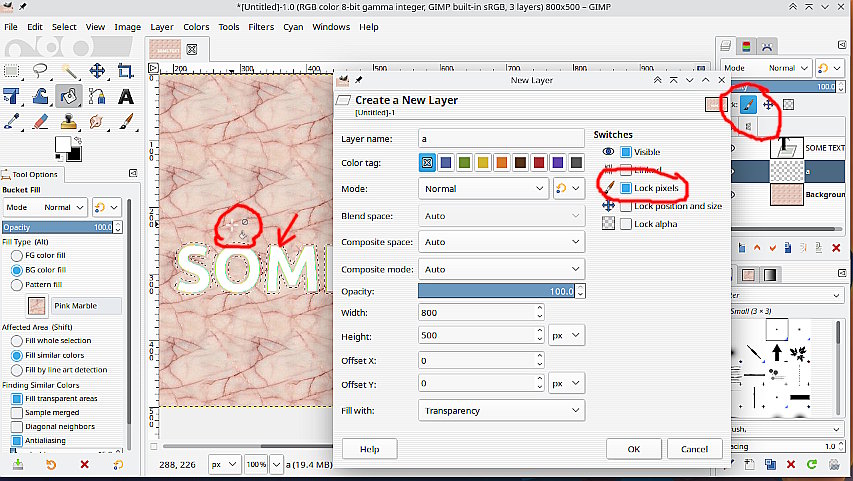This screenshot has width=853, height=481.
Task: Open the Layers panel Mode dropdown
Action: pyautogui.click(x=765, y=68)
